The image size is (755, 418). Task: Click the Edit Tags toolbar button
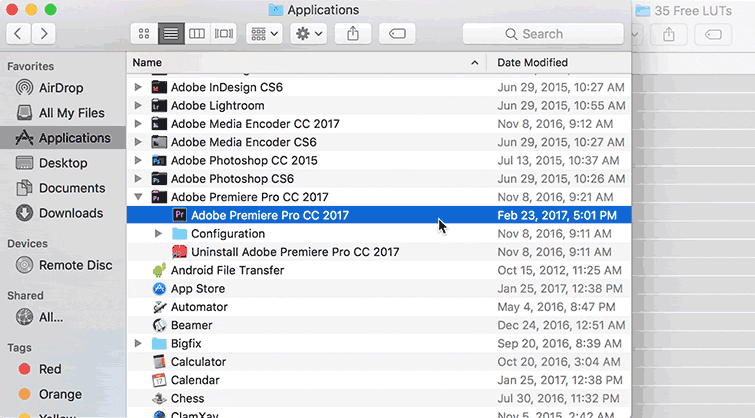[x=397, y=34]
